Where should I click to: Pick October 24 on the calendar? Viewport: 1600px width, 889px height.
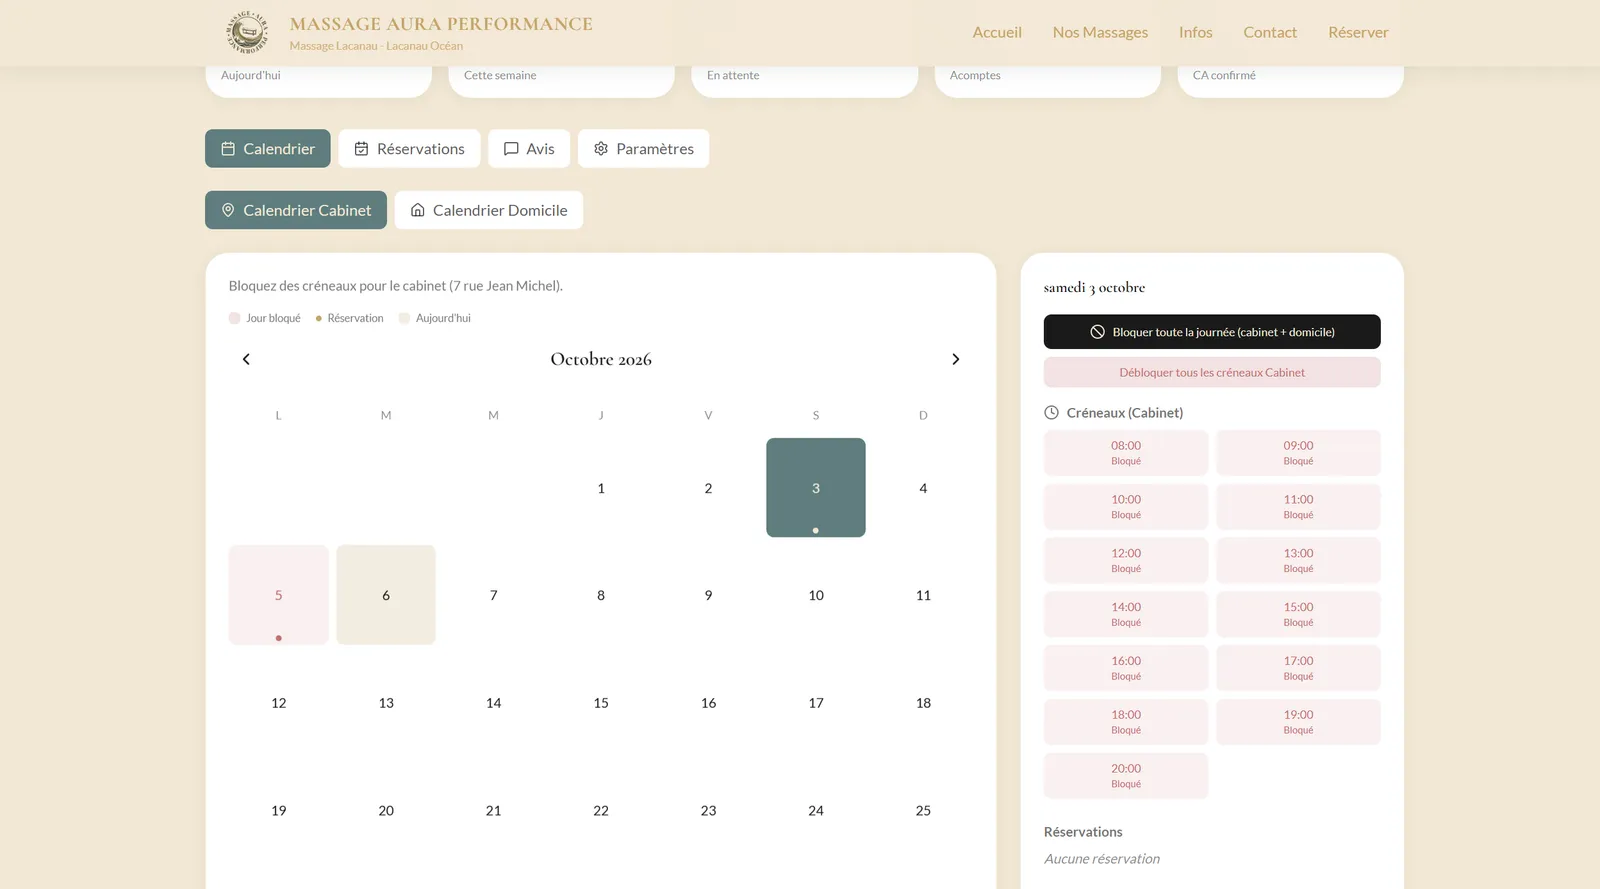tap(816, 810)
